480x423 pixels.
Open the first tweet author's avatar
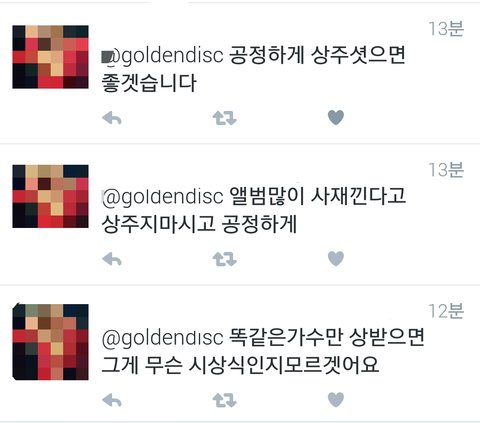[x=50, y=57]
